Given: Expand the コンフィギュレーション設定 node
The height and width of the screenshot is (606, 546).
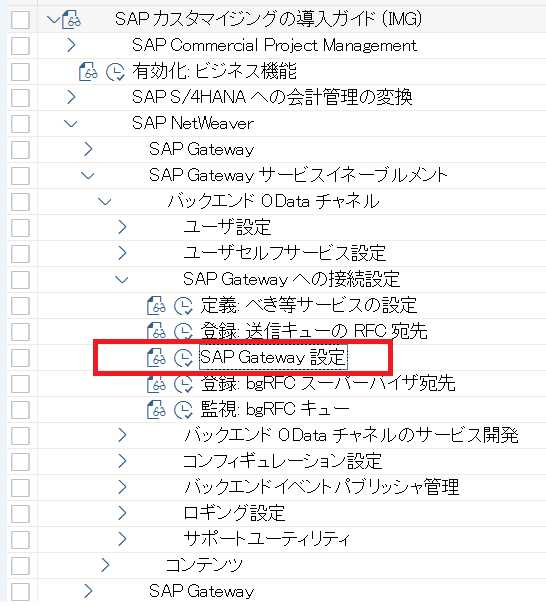Looking at the screenshot, I should [122, 461].
